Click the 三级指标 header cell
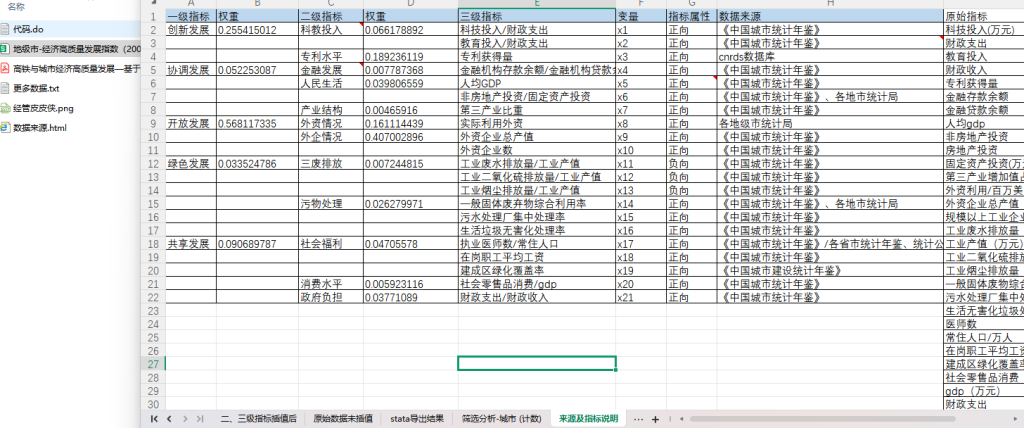This screenshot has height=428, width=1024. (x=537, y=16)
